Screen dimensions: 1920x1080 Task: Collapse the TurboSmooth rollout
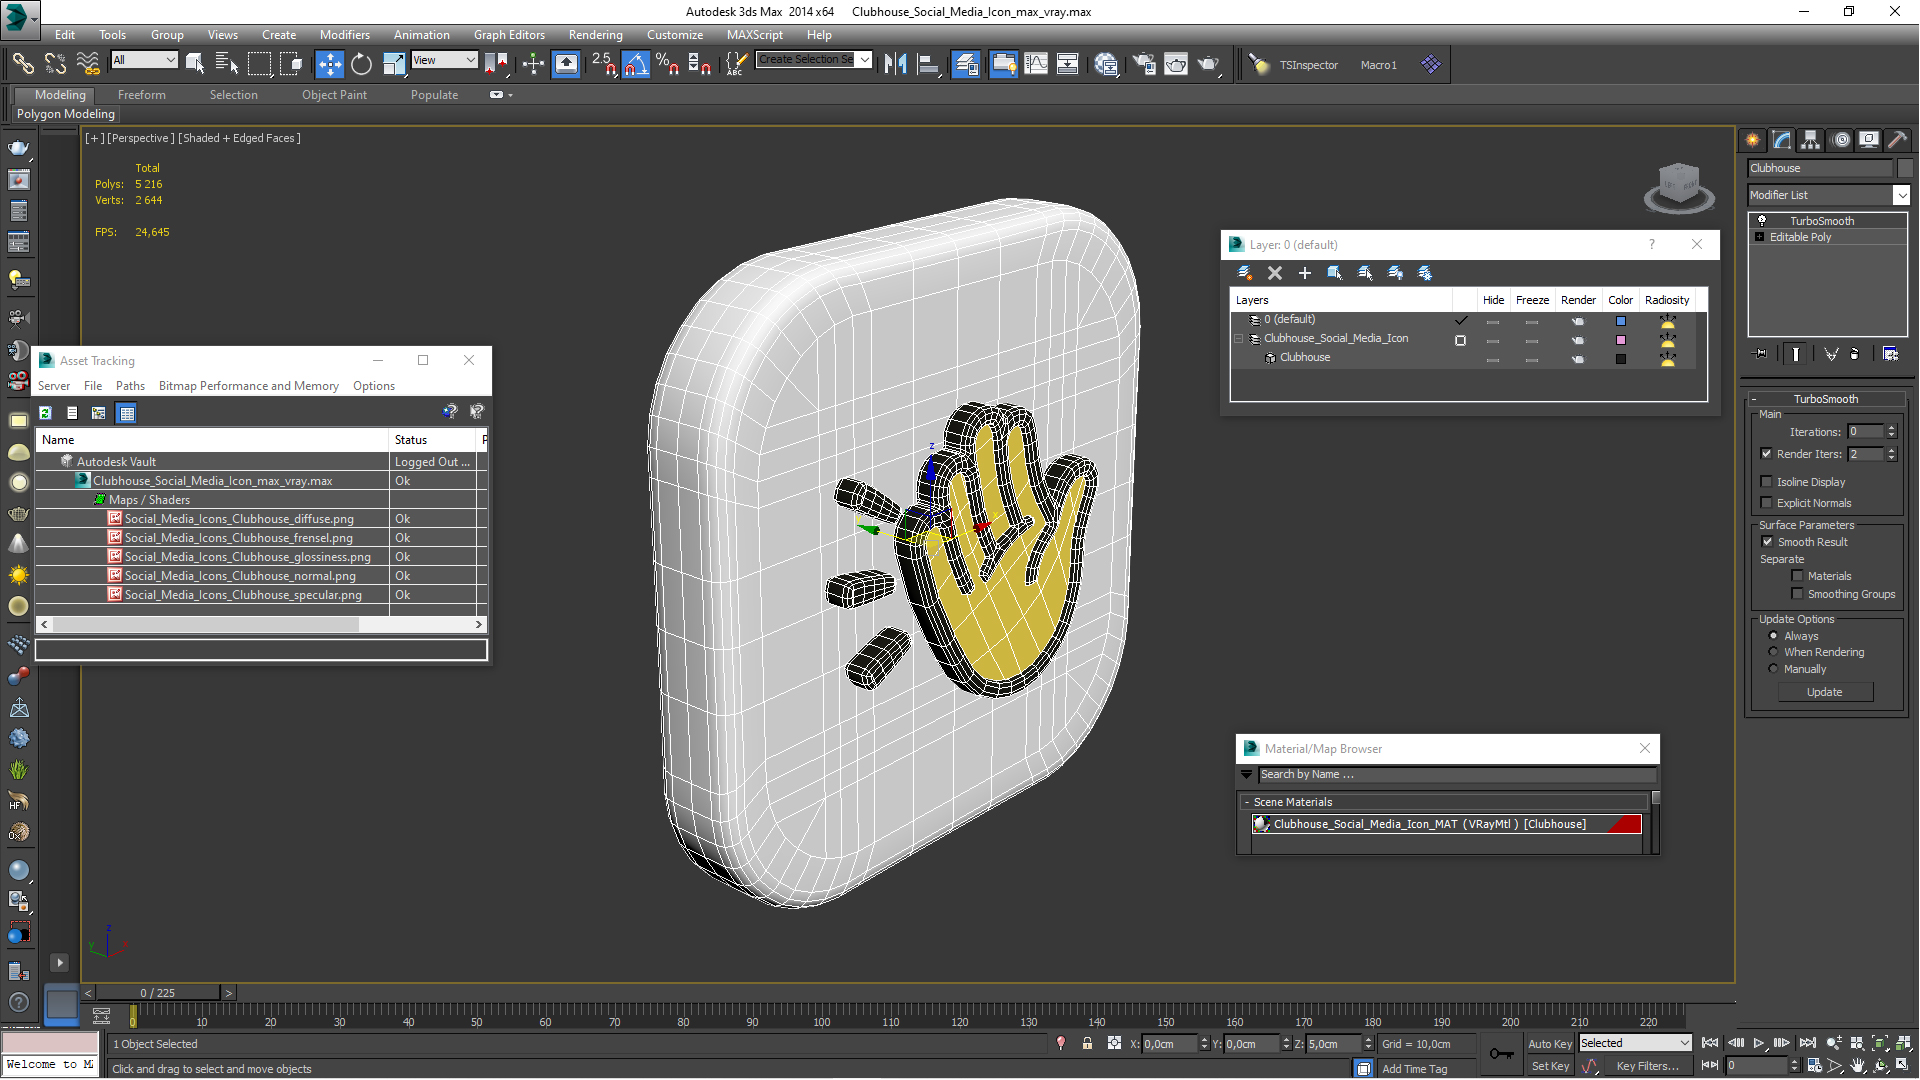(x=1825, y=399)
